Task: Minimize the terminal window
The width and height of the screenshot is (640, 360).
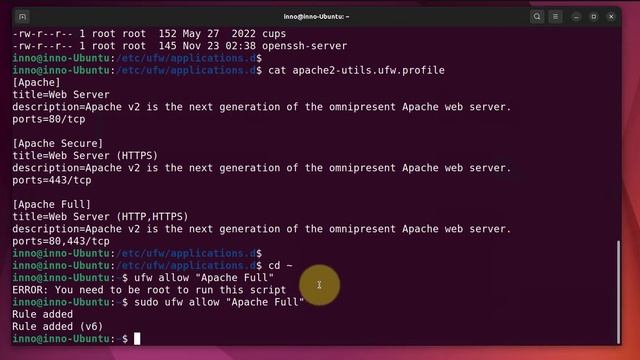Action: click(x=576, y=17)
